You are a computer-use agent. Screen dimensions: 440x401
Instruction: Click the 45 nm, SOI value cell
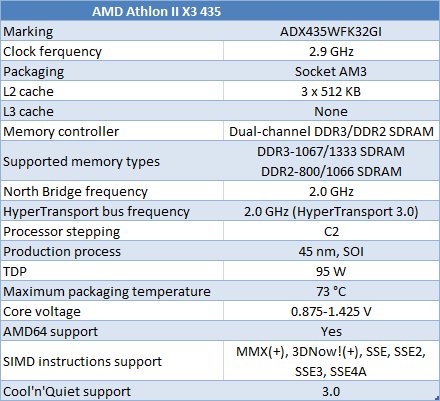[x=331, y=251]
